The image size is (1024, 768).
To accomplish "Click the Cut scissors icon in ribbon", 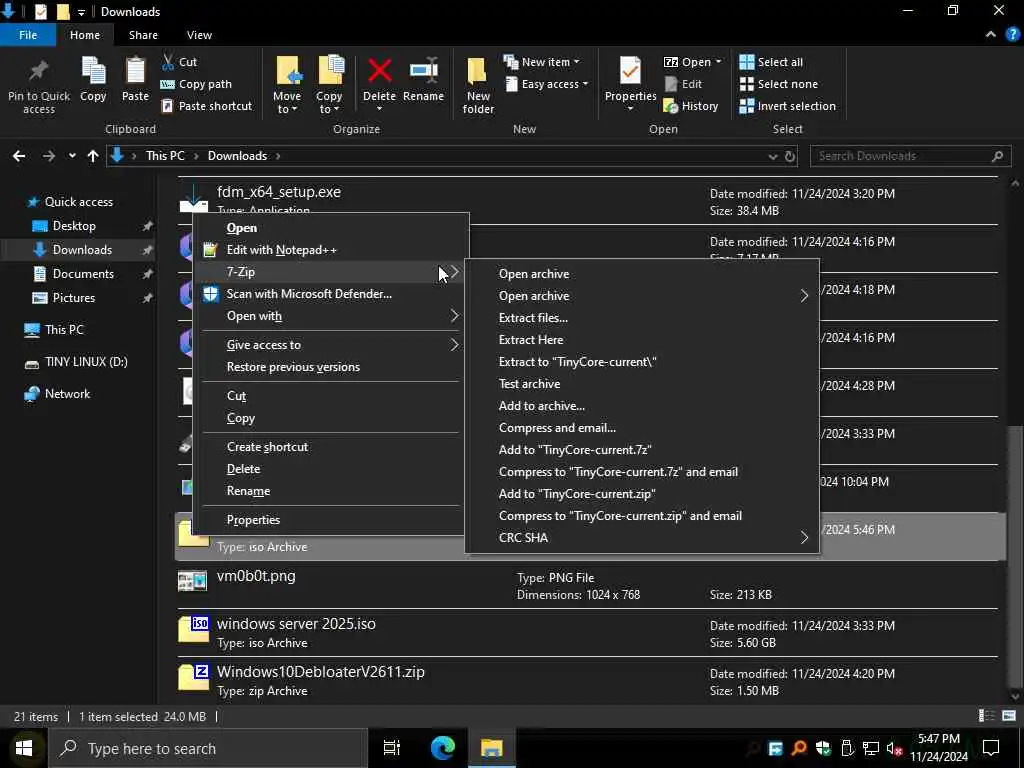I will tap(168, 62).
